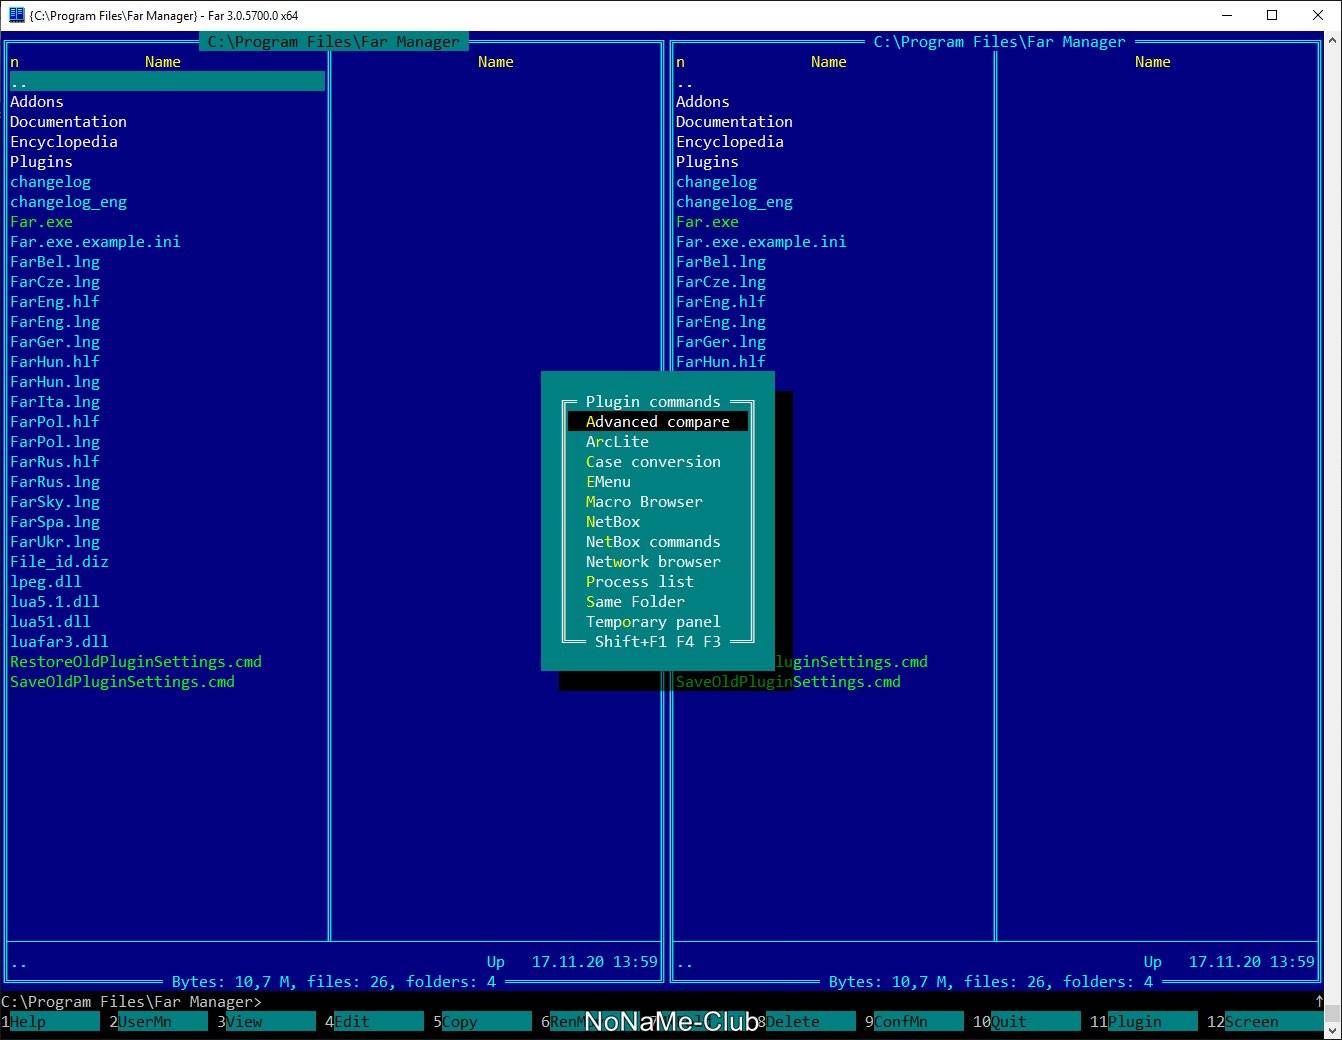Viewport: 1342px width, 1040px height.
Task: Choose ArcLite plugin command
Action: [617, 442]
